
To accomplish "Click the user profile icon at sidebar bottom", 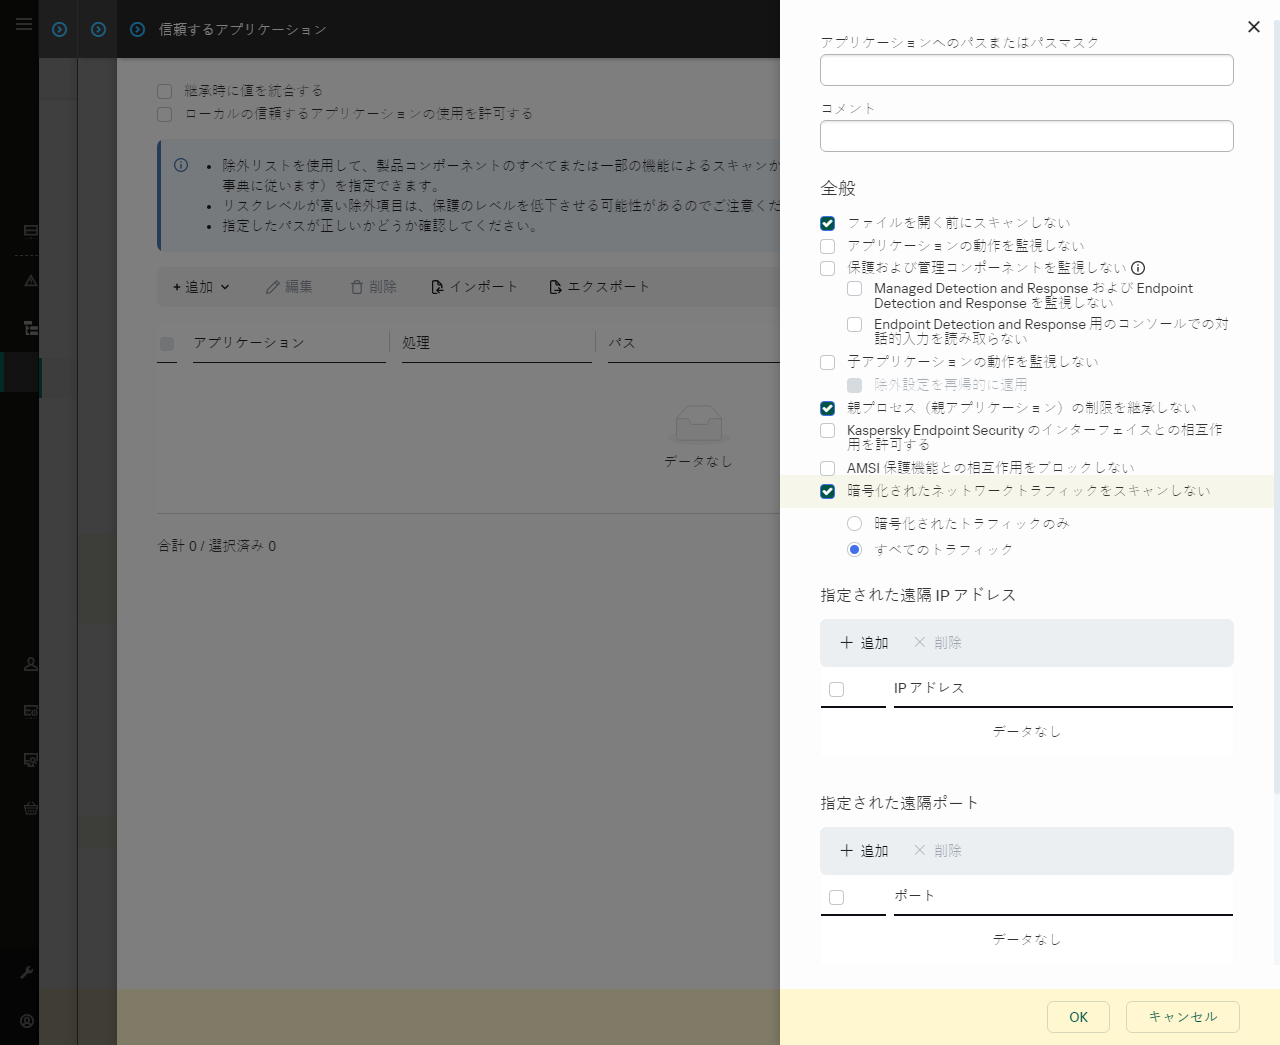I will (28, 1020).
